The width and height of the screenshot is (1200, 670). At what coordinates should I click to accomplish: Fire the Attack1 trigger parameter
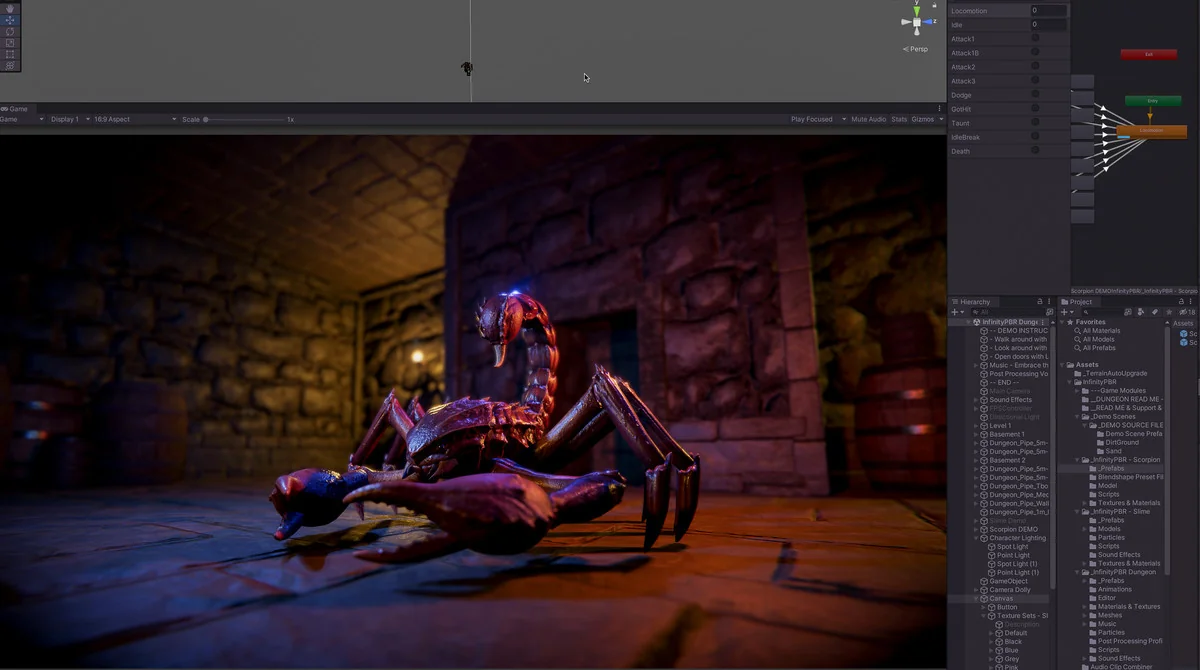[x=1035, y=39]
